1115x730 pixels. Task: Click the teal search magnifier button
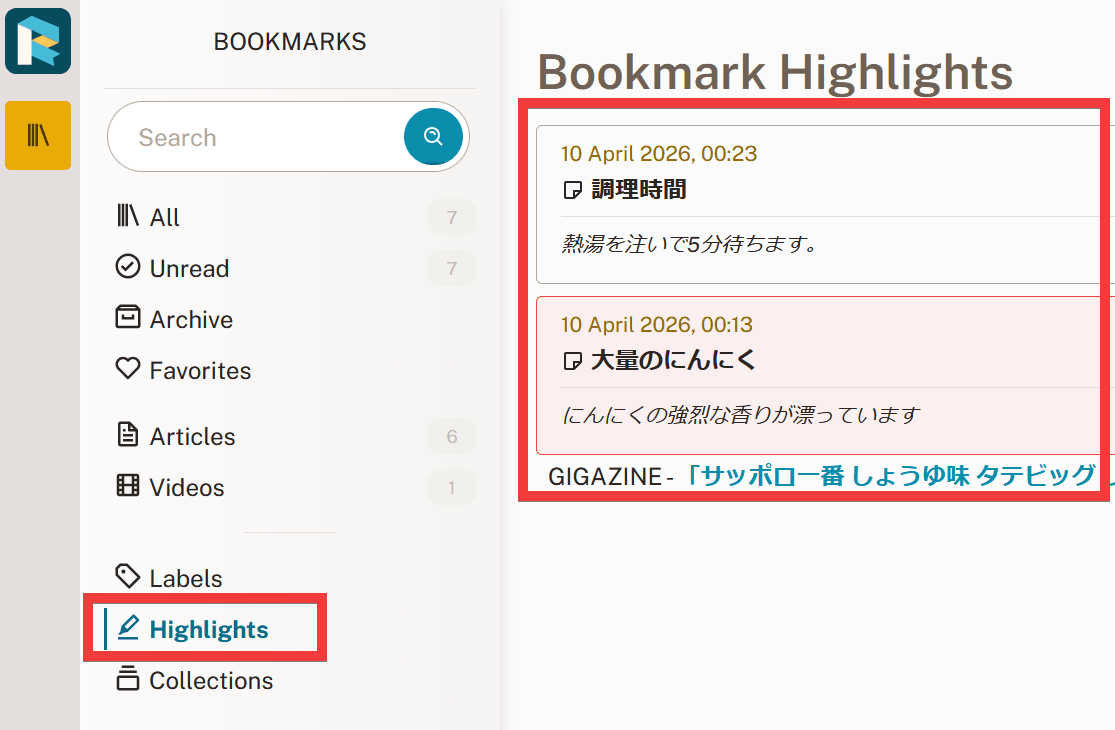pos(433,136)
